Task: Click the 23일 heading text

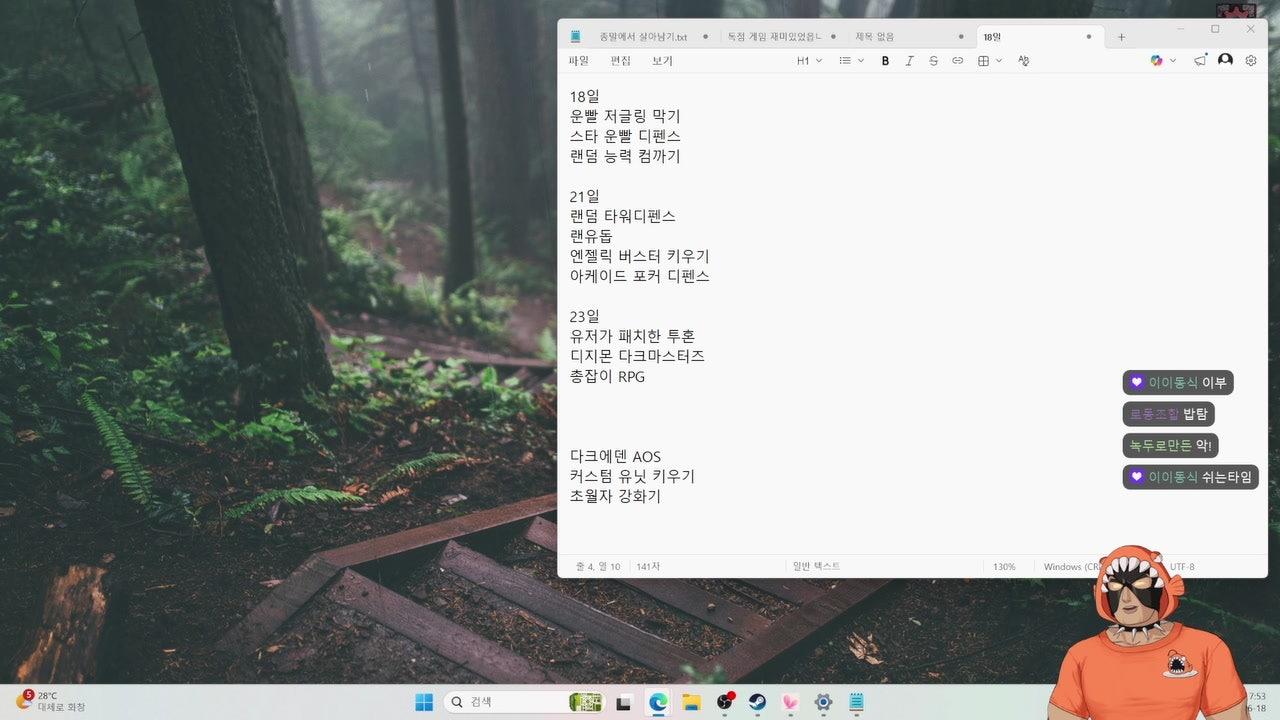Action: tap(585, 316)
